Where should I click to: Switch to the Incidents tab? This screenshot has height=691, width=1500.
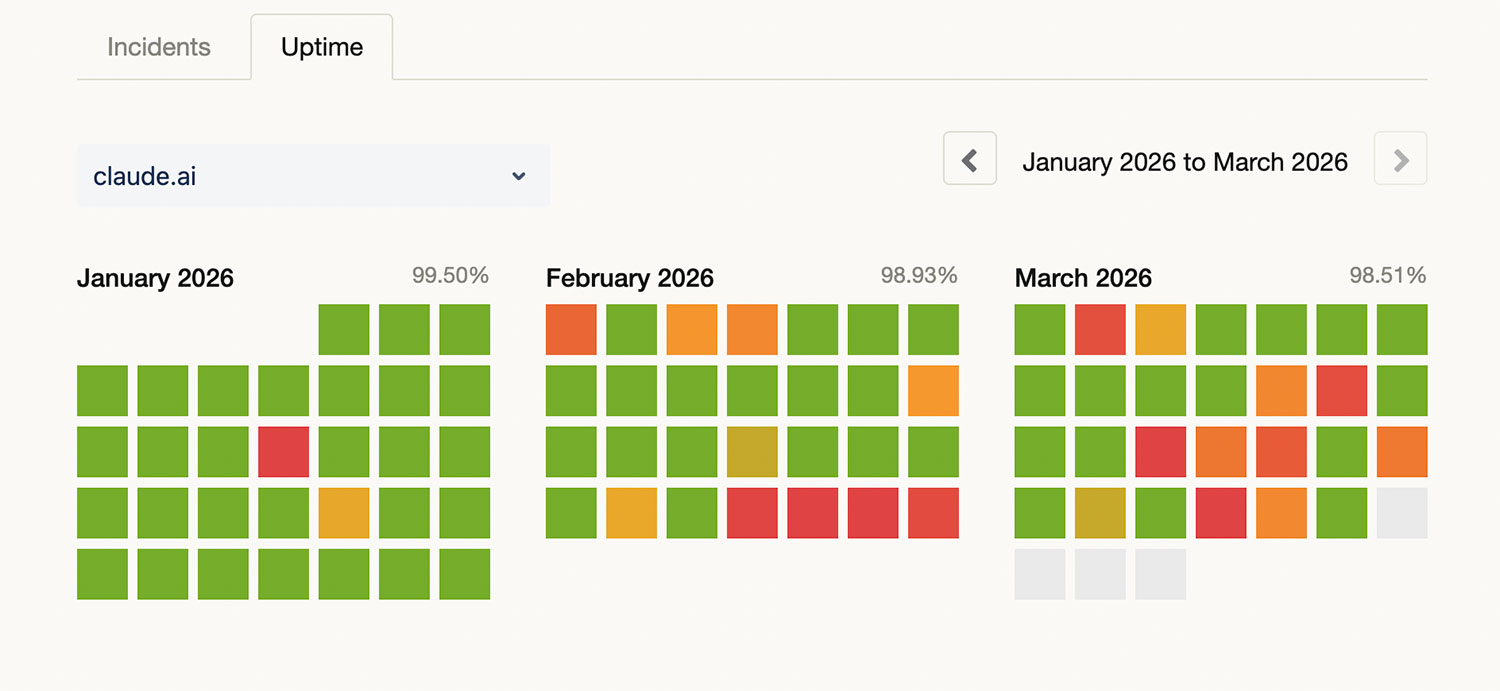click(x=159, y=47)
